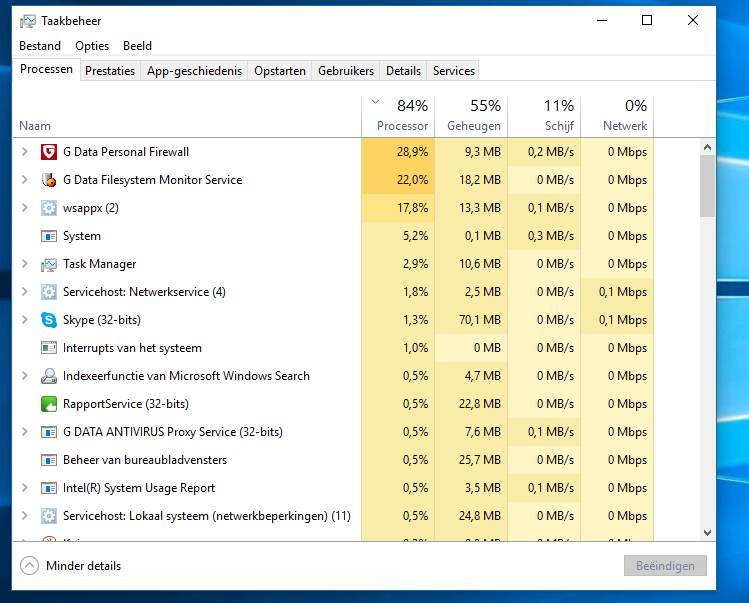The height and width of the screenshot is (603, 749).
Task: Expand G DATA ANTIVIRUS Proxy Service row
Action: coord(25,432)
